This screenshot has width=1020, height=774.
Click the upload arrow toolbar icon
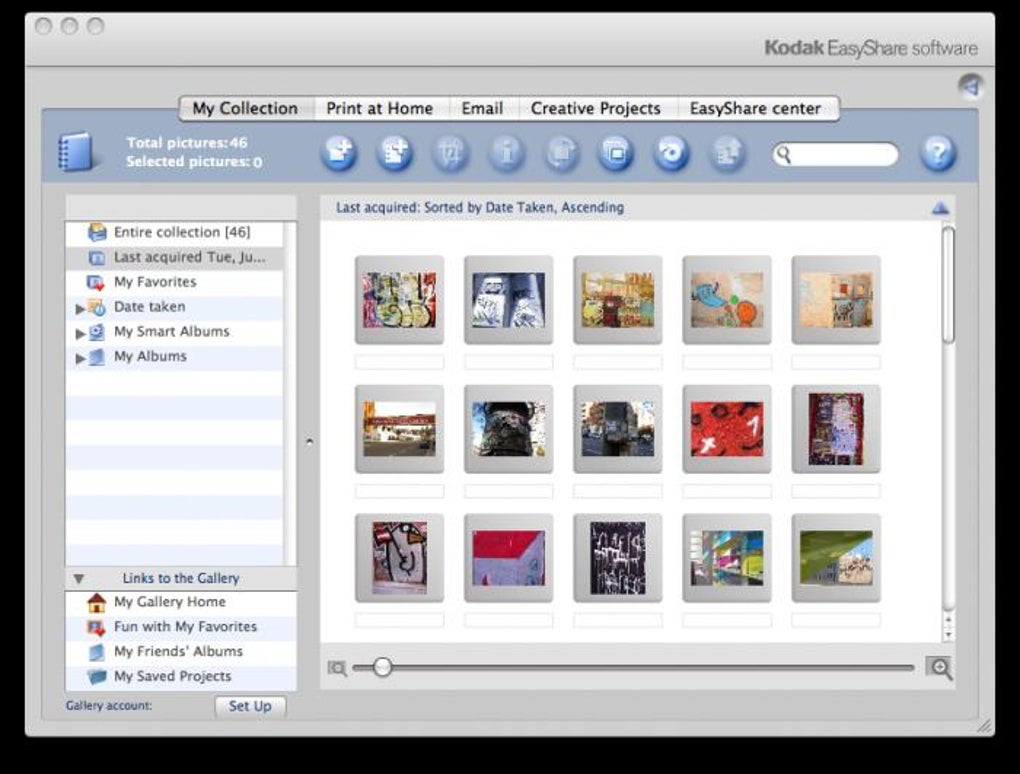click(x=727, y=153)
